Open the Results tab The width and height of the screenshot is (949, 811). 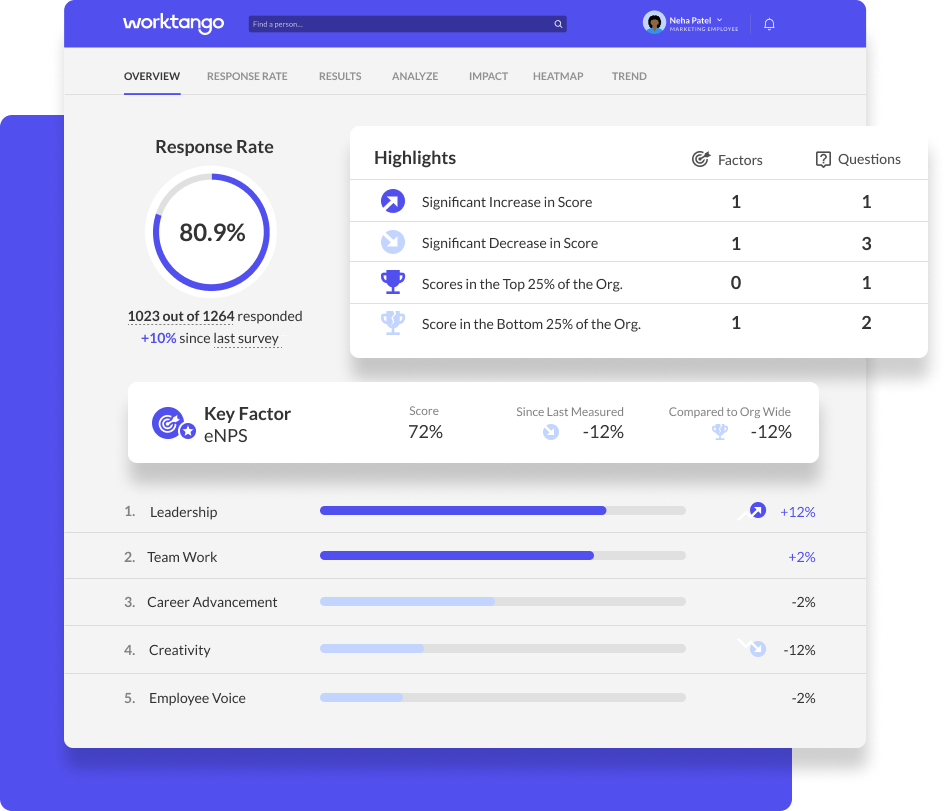[x=340, y=76]
